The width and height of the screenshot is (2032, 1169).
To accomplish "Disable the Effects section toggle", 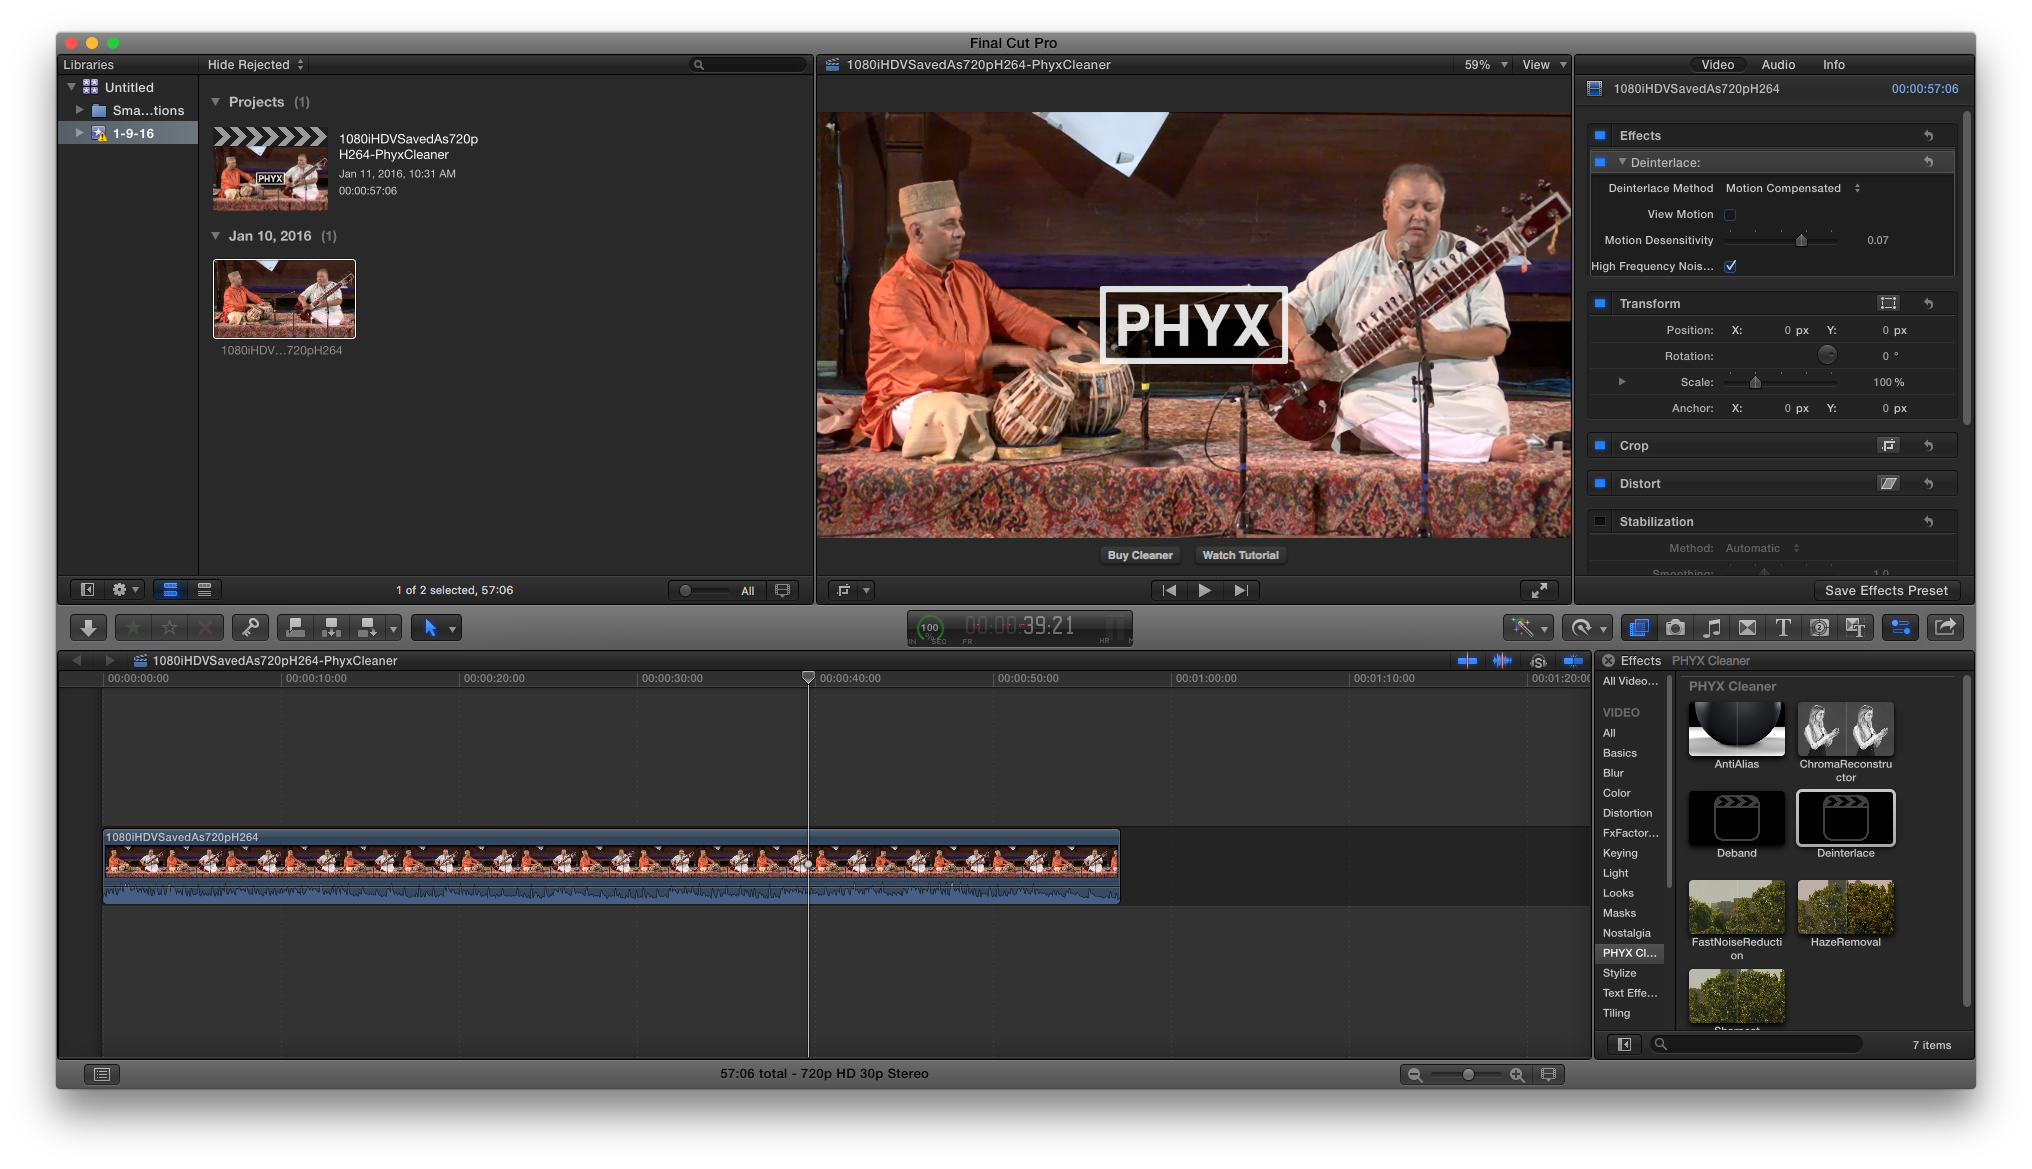I will point(1600,135).
